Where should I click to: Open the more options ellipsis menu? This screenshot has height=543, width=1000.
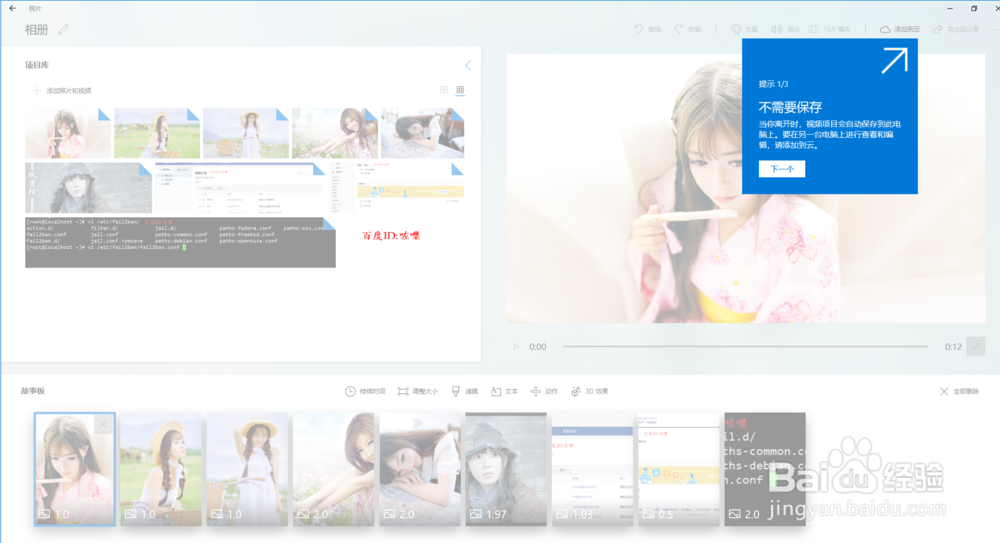996,29
